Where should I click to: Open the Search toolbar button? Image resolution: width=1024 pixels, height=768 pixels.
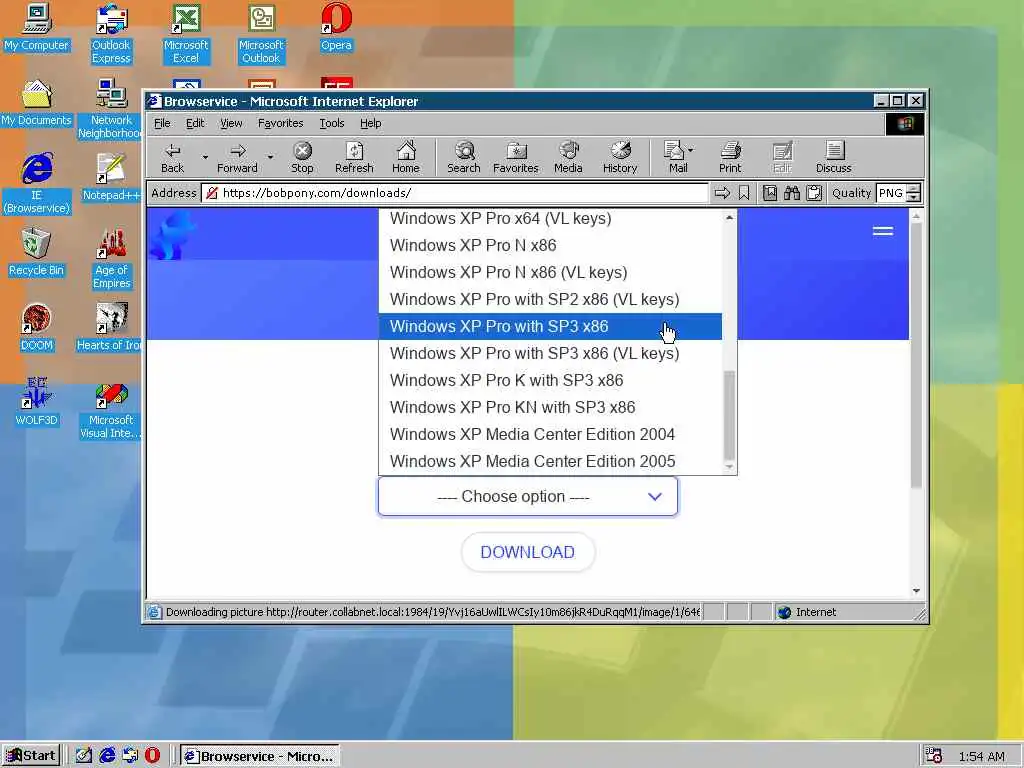pyautogui.click(x=464, y=158)
